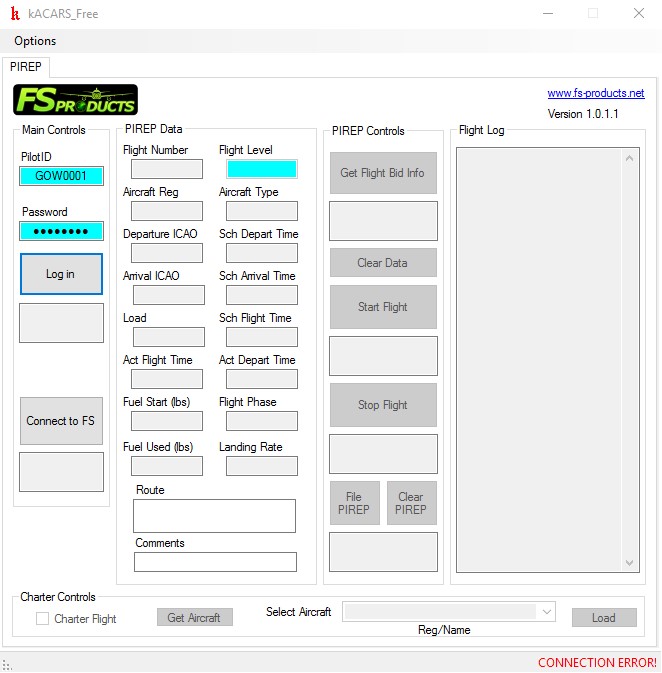Viewport: 662px width, 673px height.
Task: Click inside the Route text box
Action: [215, 516]
